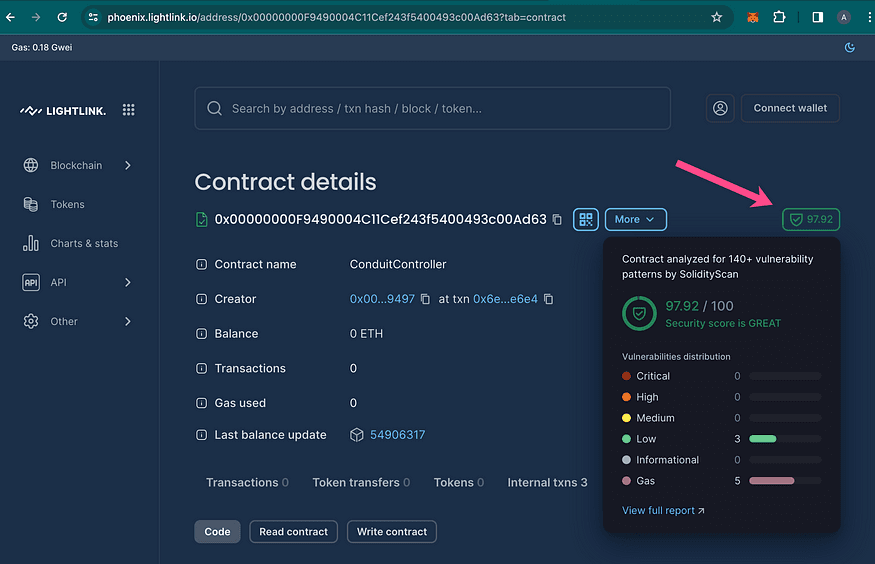Open the More dropdown
This screenshot has height=564, width=875.
tap(636, 219)
